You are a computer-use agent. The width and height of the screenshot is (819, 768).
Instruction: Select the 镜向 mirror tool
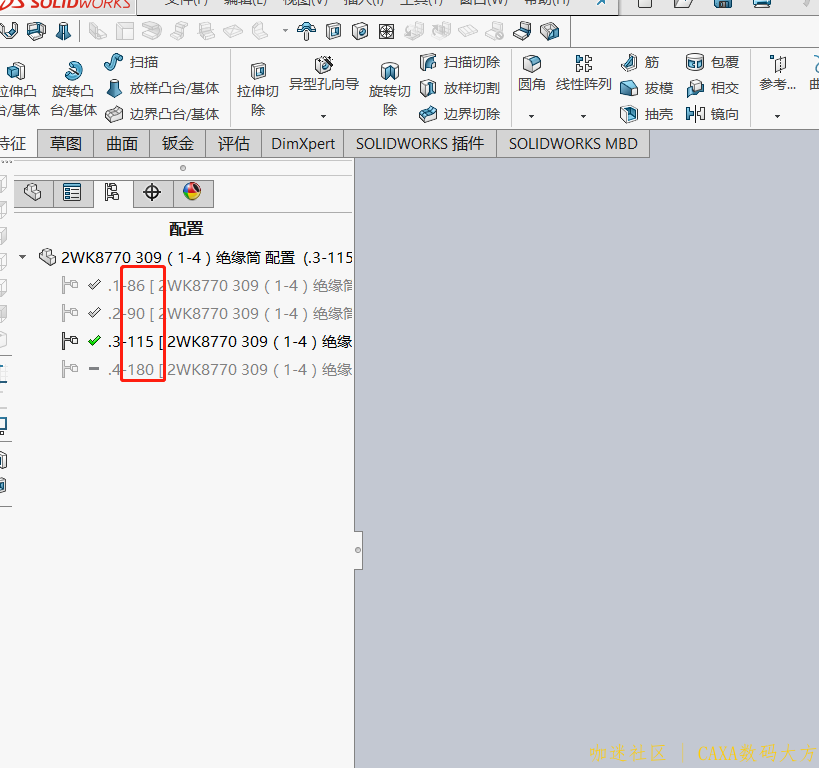712,114
